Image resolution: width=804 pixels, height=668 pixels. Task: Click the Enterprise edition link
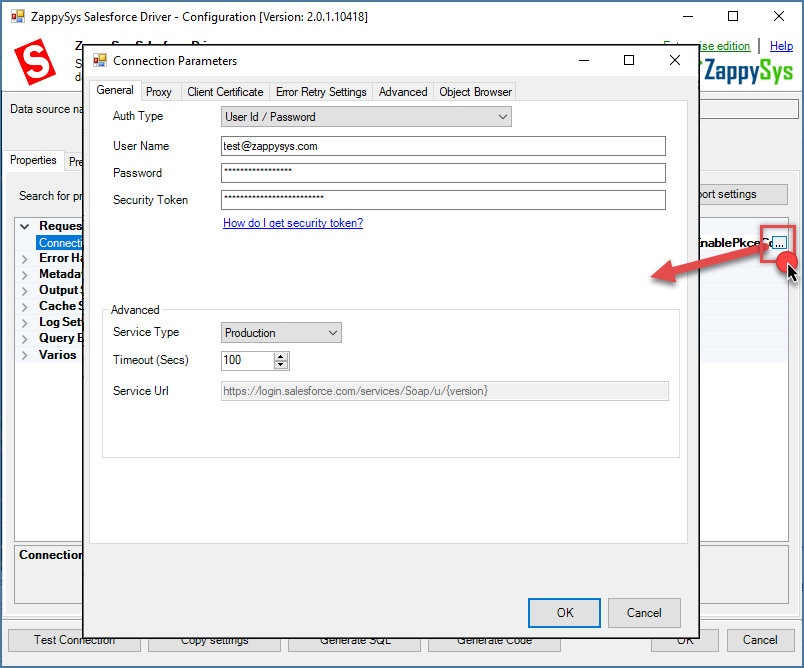point(725,46)
